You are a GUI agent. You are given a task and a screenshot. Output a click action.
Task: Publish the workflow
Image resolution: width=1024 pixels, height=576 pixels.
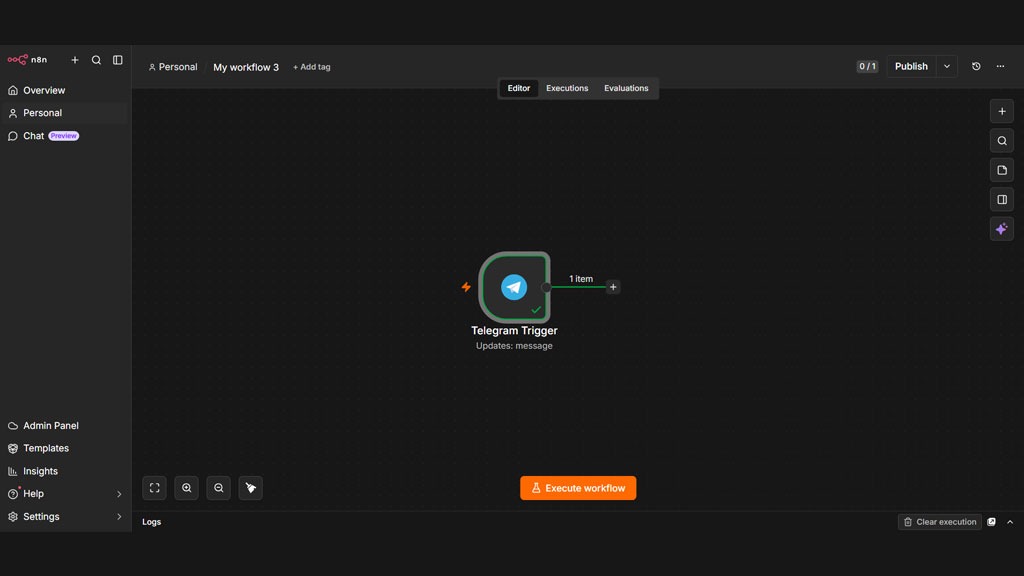point(911,66)
